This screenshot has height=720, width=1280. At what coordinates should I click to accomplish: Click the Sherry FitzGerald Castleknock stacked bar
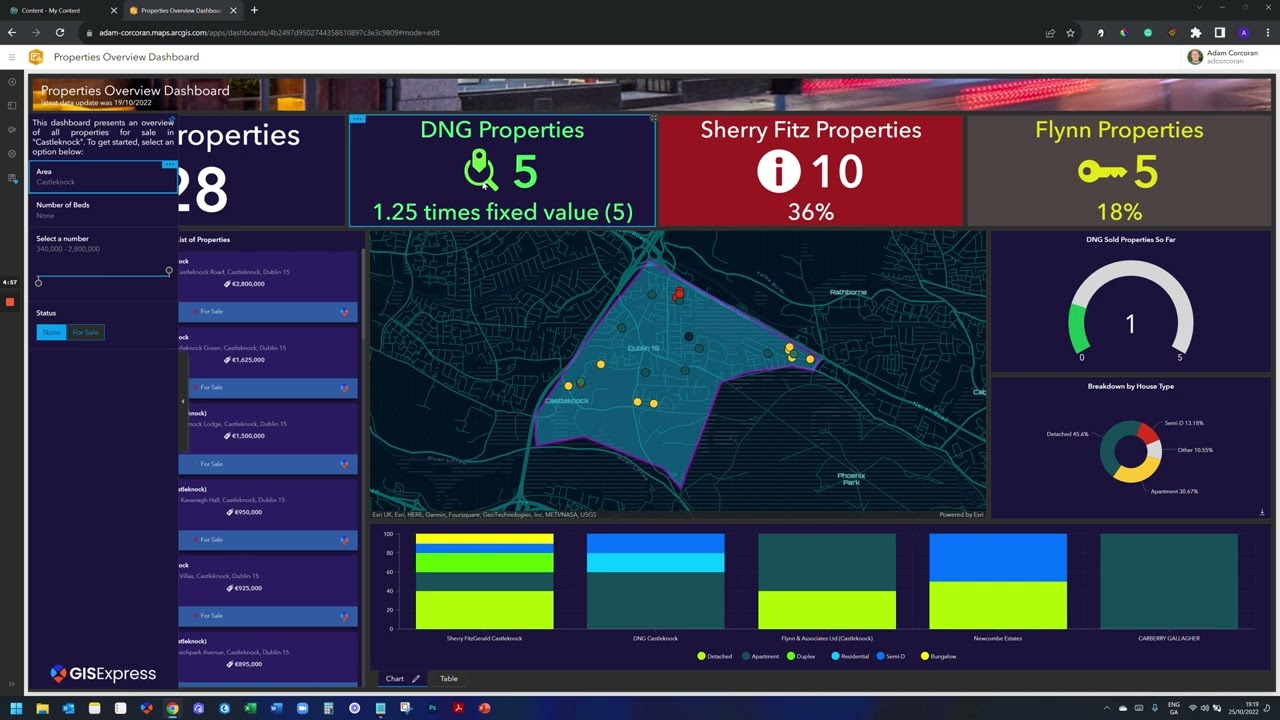tap(484, 581)
